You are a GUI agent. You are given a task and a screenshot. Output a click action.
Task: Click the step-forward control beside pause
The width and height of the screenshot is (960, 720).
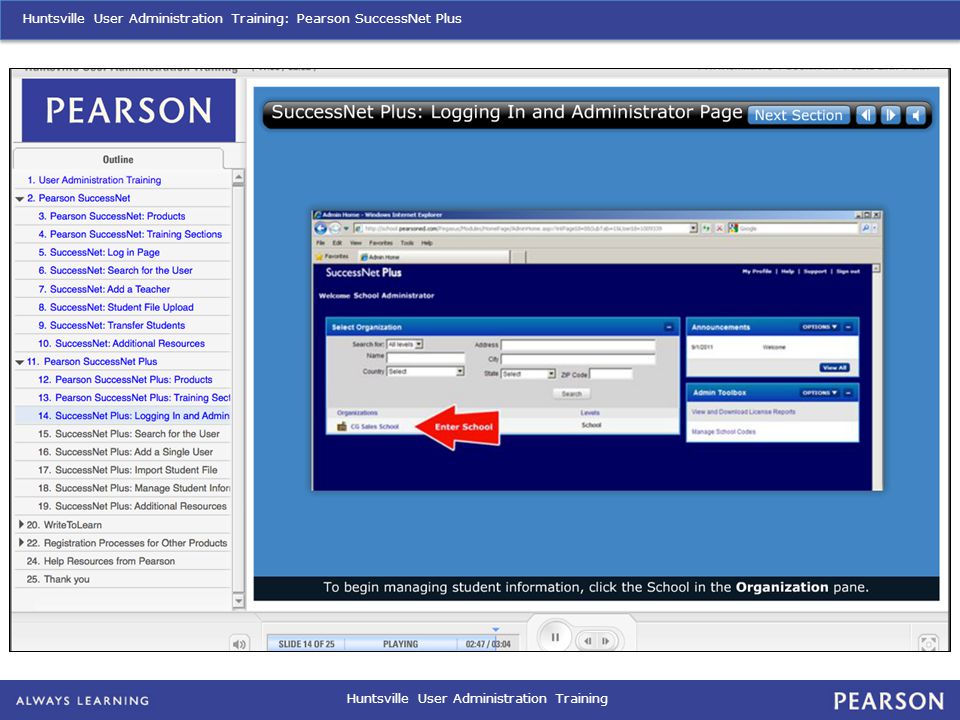click(x=606, y=641)
